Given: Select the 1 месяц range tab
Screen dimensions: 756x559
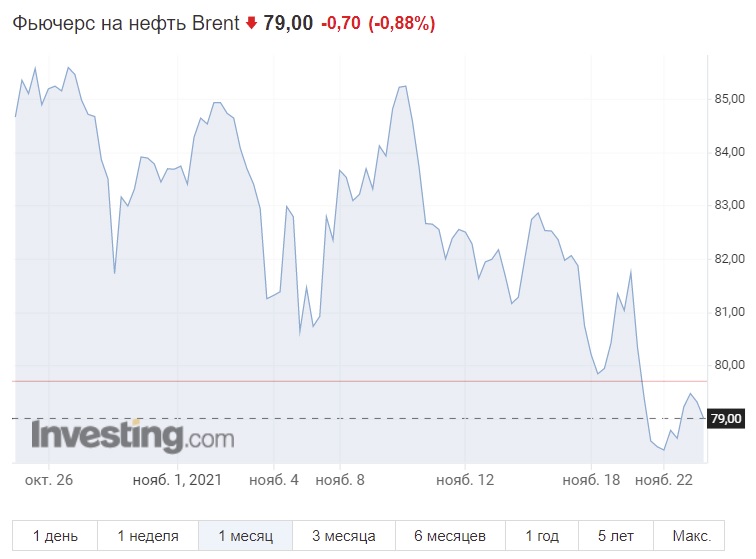Looking at the screenshot, I should tap(245, 535).
